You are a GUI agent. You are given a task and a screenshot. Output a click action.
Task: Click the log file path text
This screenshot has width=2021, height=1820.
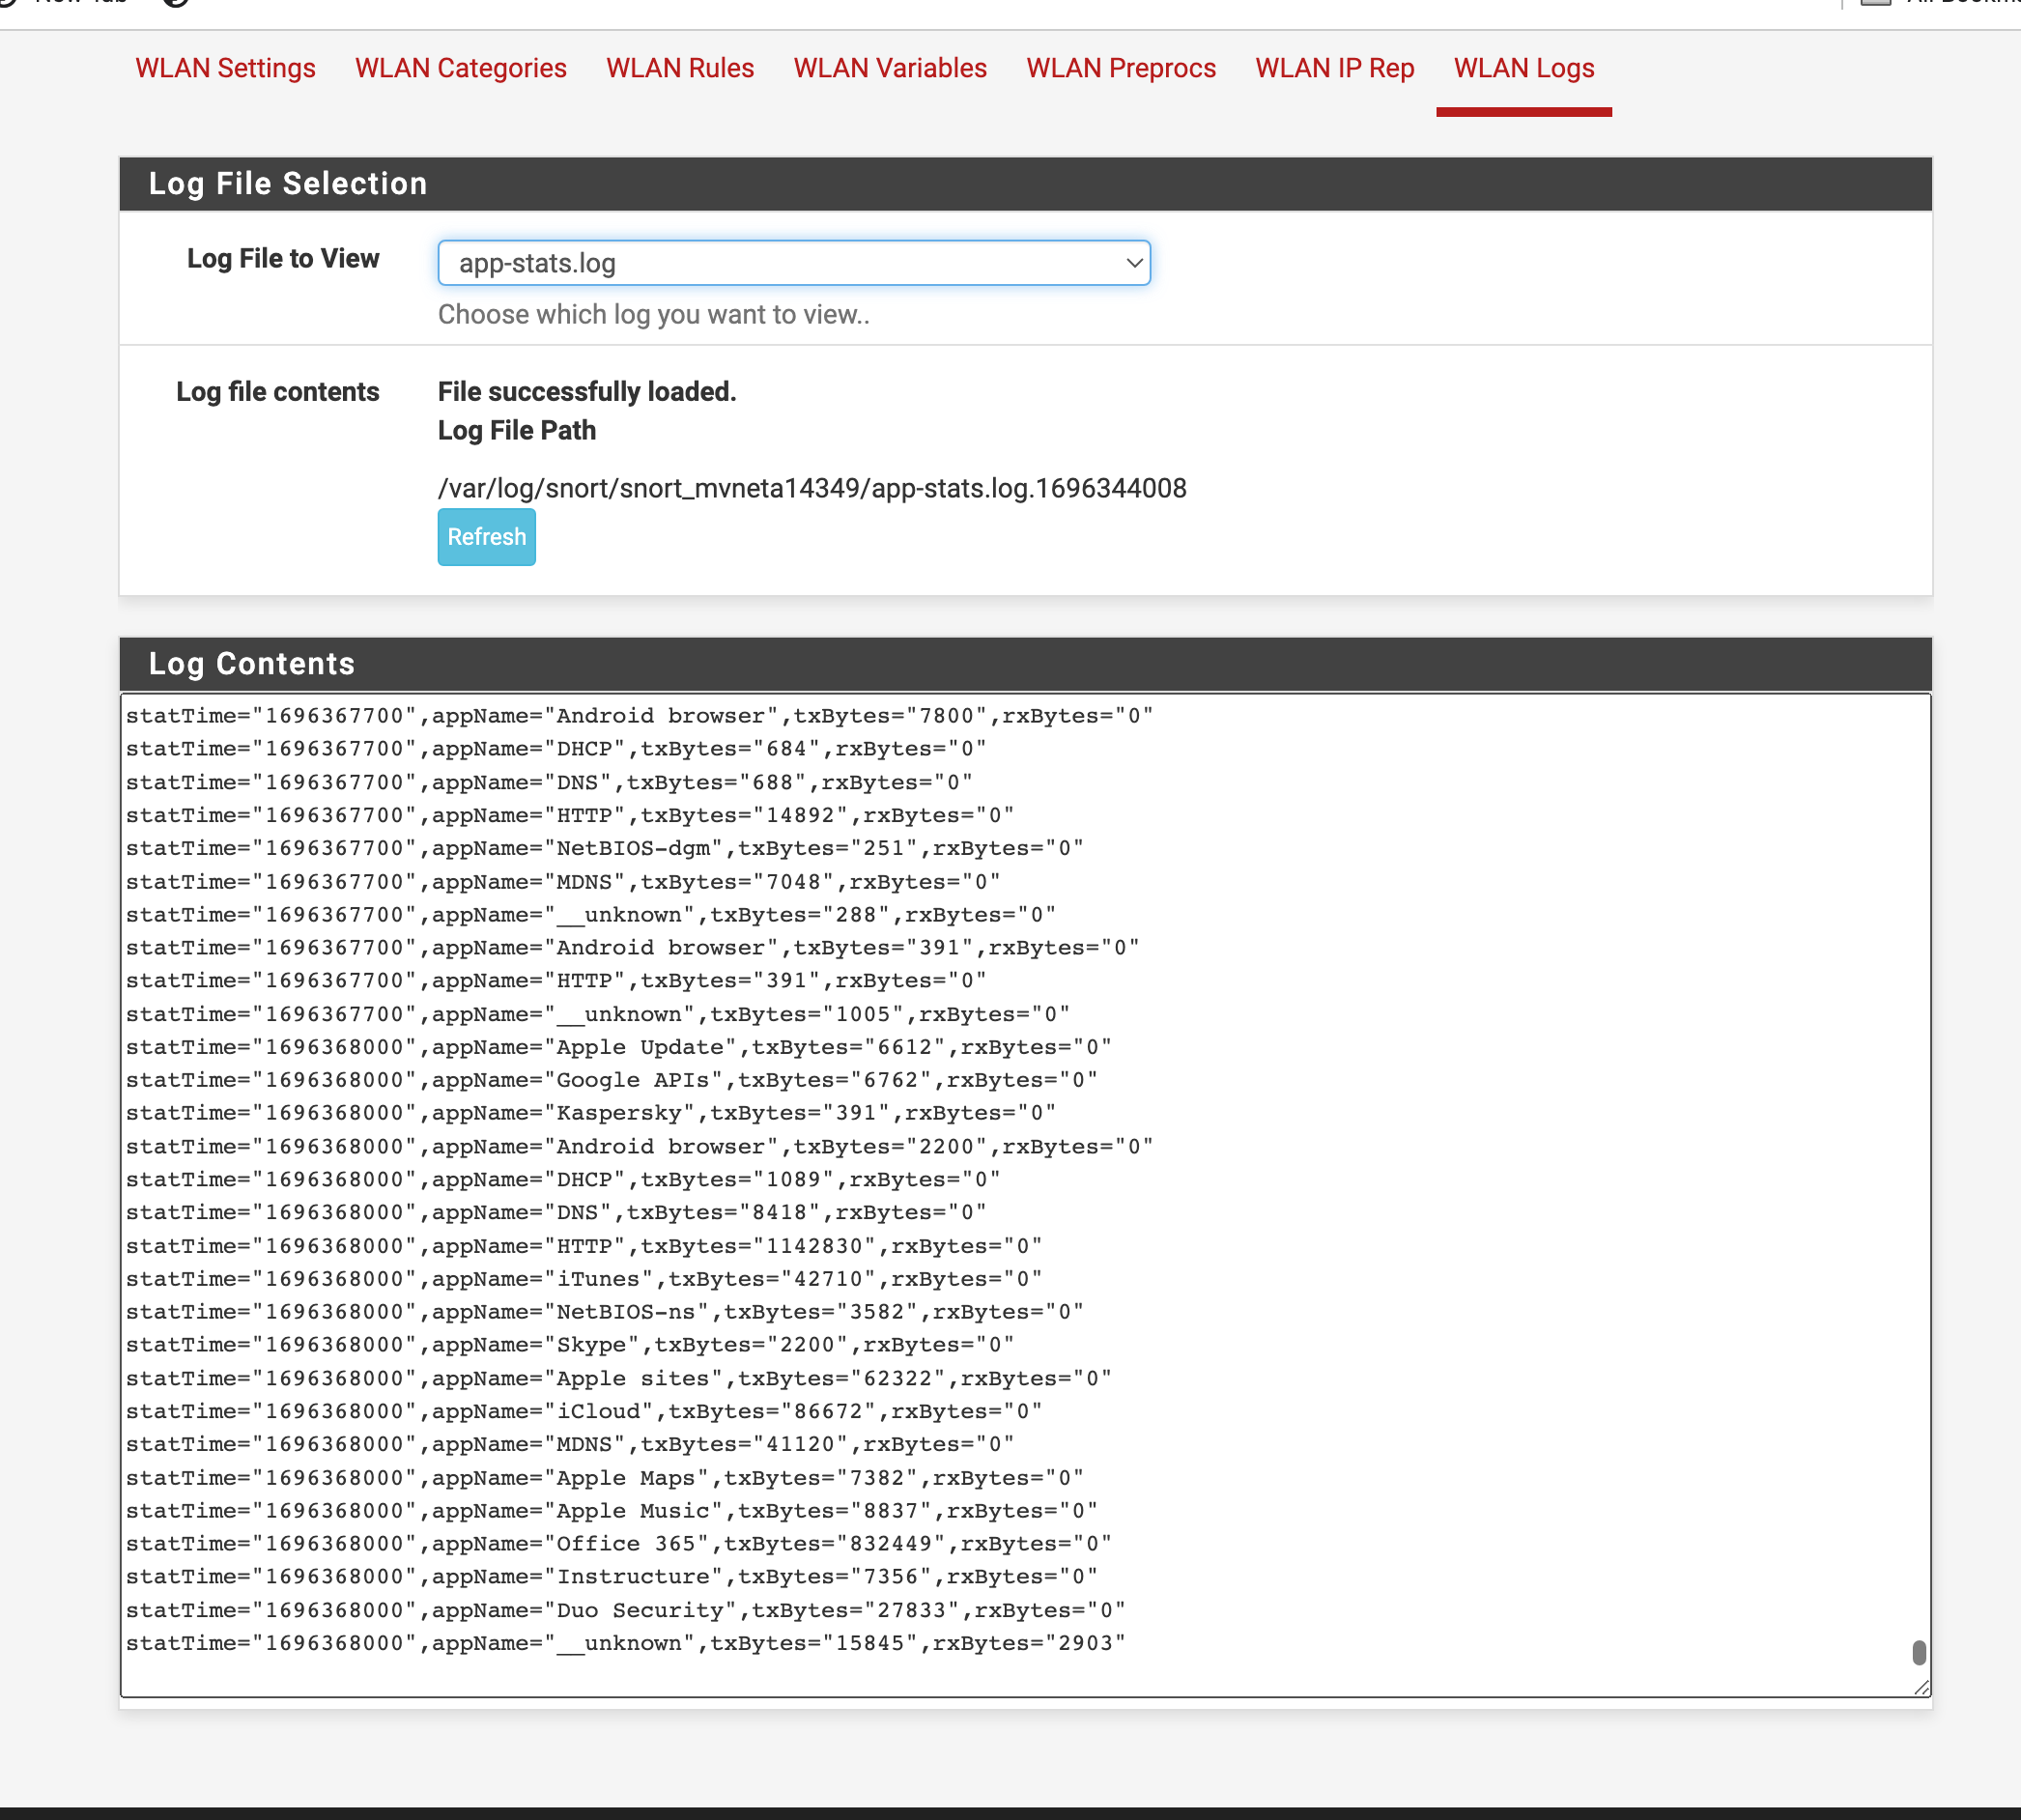click(x=811, y=488)
